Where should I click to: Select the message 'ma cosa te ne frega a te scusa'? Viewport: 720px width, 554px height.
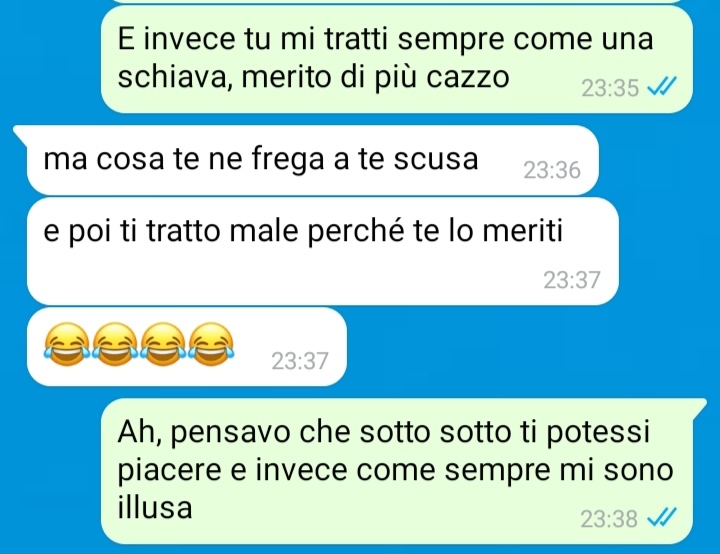pos(313,160)
